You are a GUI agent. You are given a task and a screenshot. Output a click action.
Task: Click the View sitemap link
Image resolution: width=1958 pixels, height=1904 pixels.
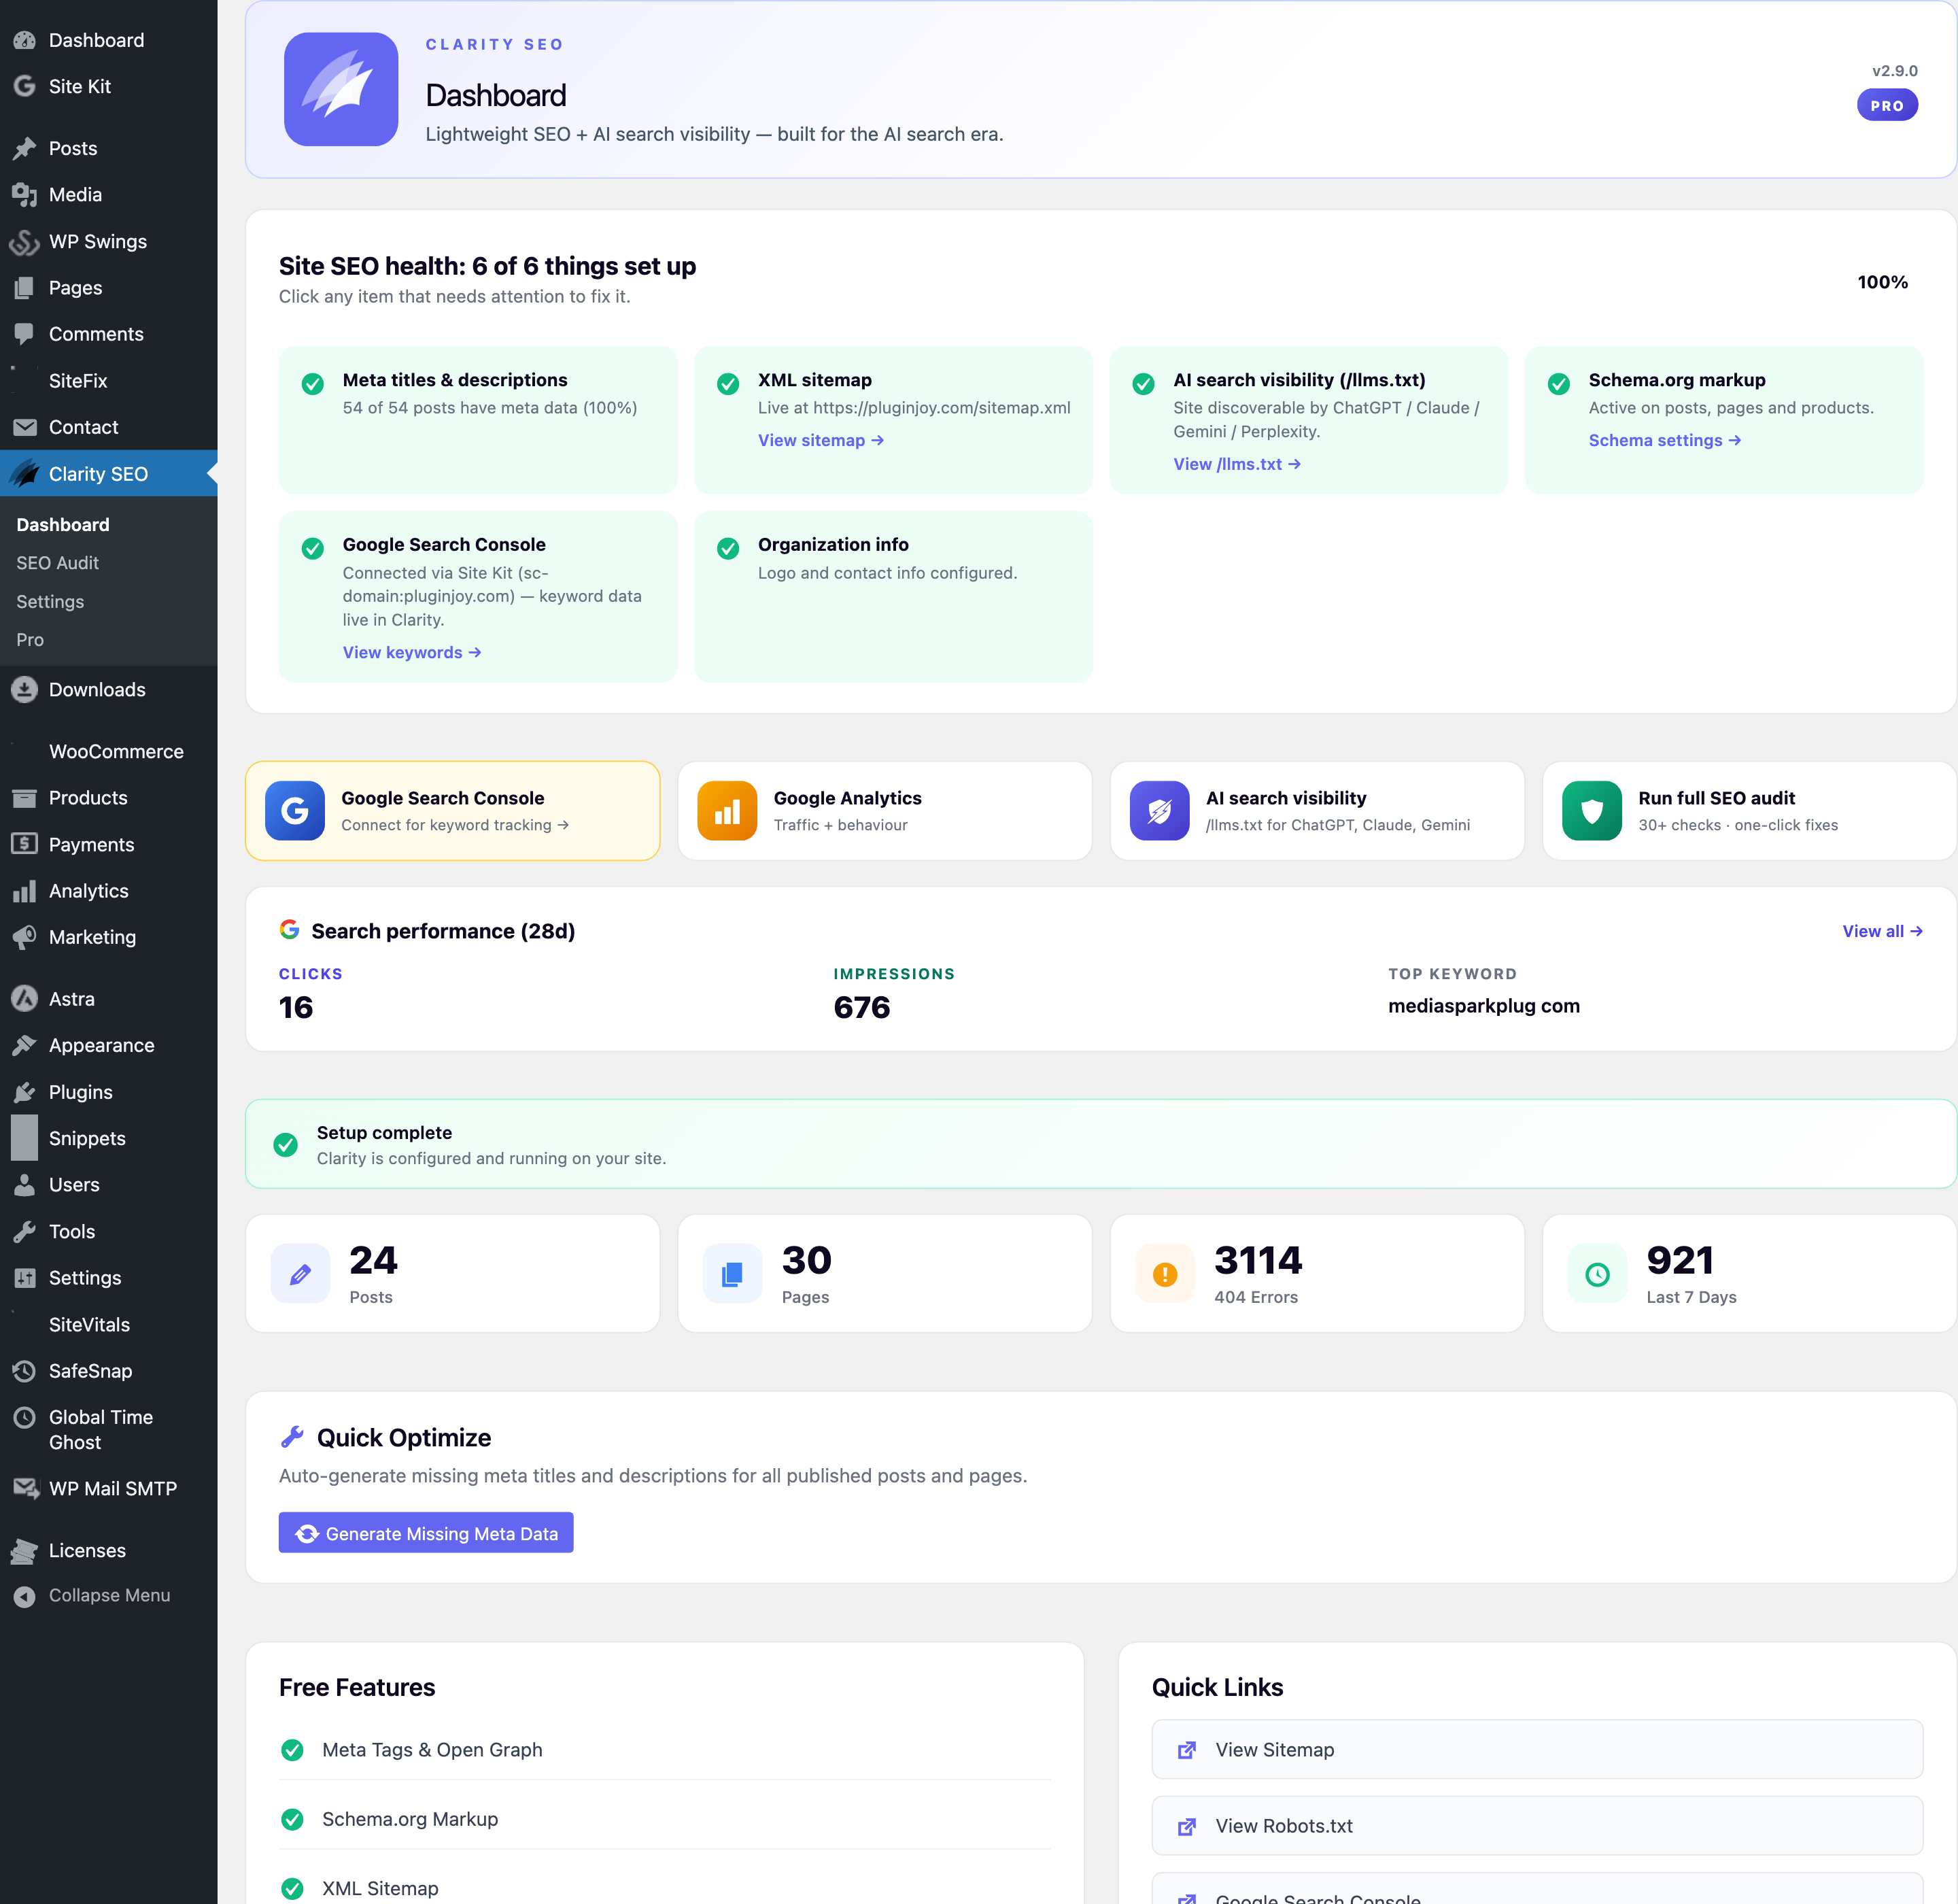pos(821,440)
